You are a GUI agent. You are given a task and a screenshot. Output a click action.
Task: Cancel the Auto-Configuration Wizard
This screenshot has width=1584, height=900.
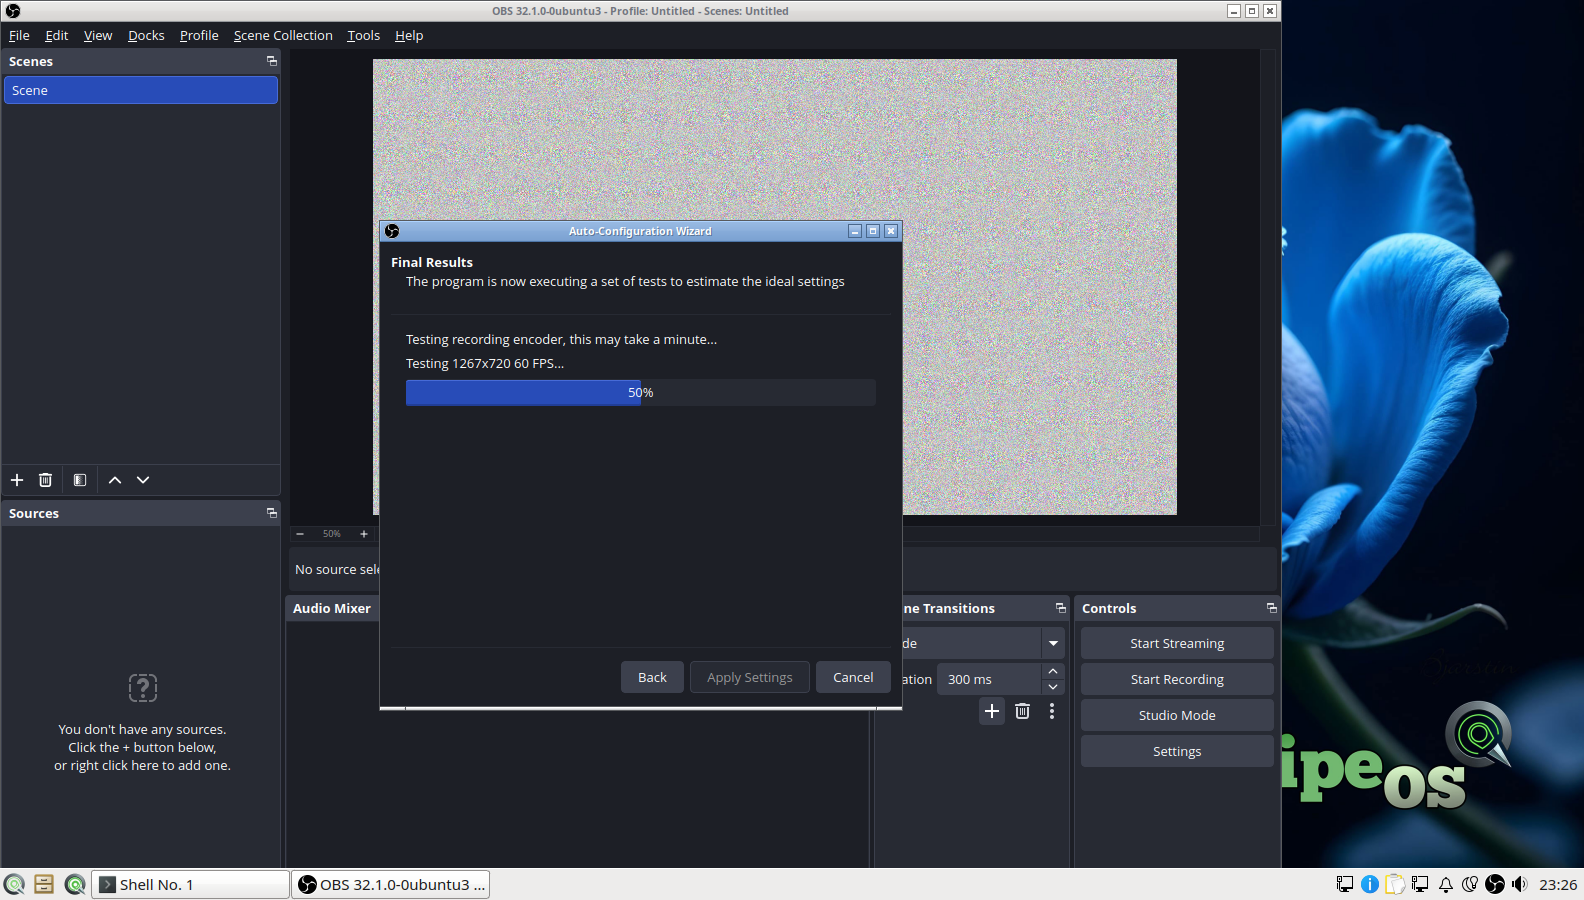[x=853, y=677]
